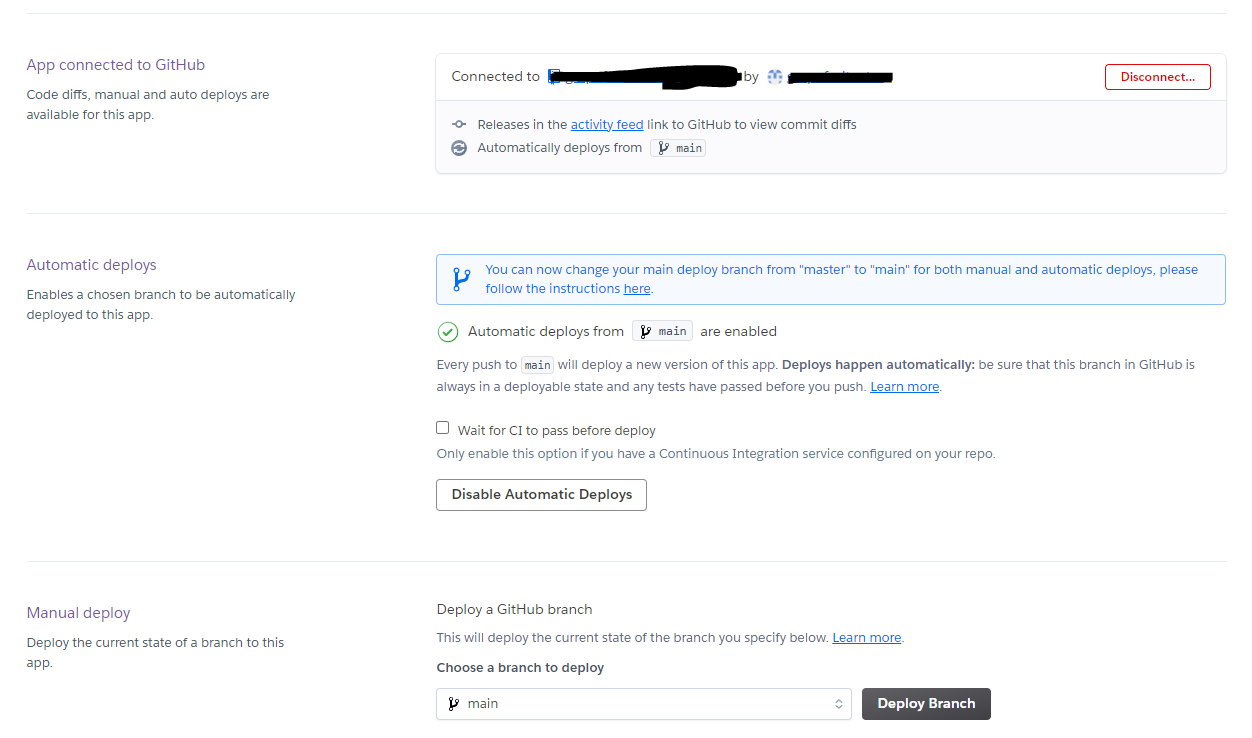Click the branch icon in the blue notice banner
The image size is (1252, 738).
coord(461,279)
